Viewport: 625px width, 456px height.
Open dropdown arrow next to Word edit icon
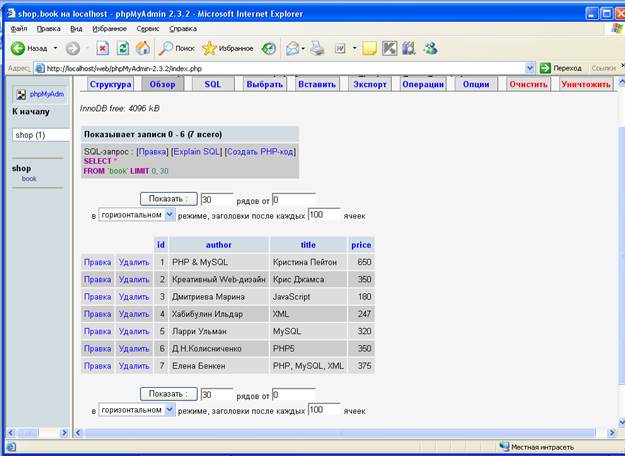[x=354, y=48]
